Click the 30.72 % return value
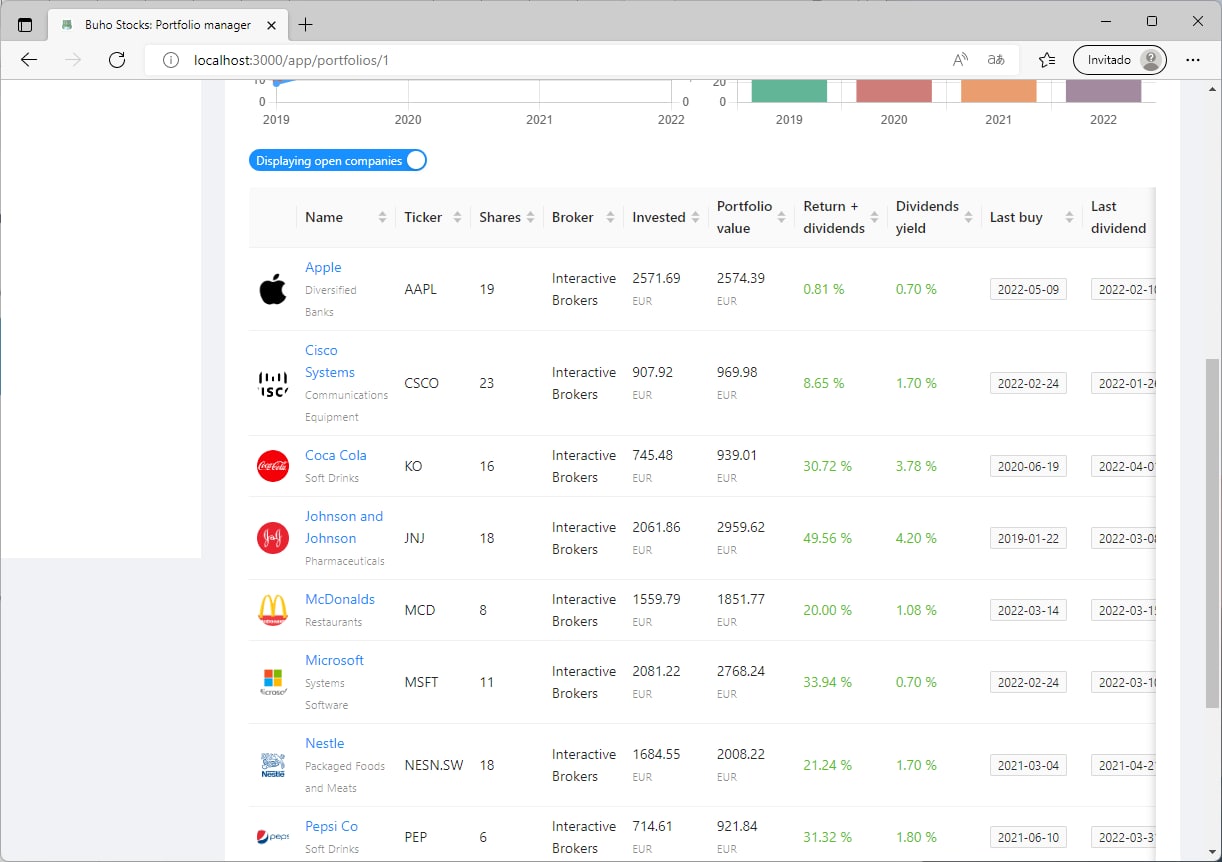This screenshot has width=1222, height=862. click(828, 466)
